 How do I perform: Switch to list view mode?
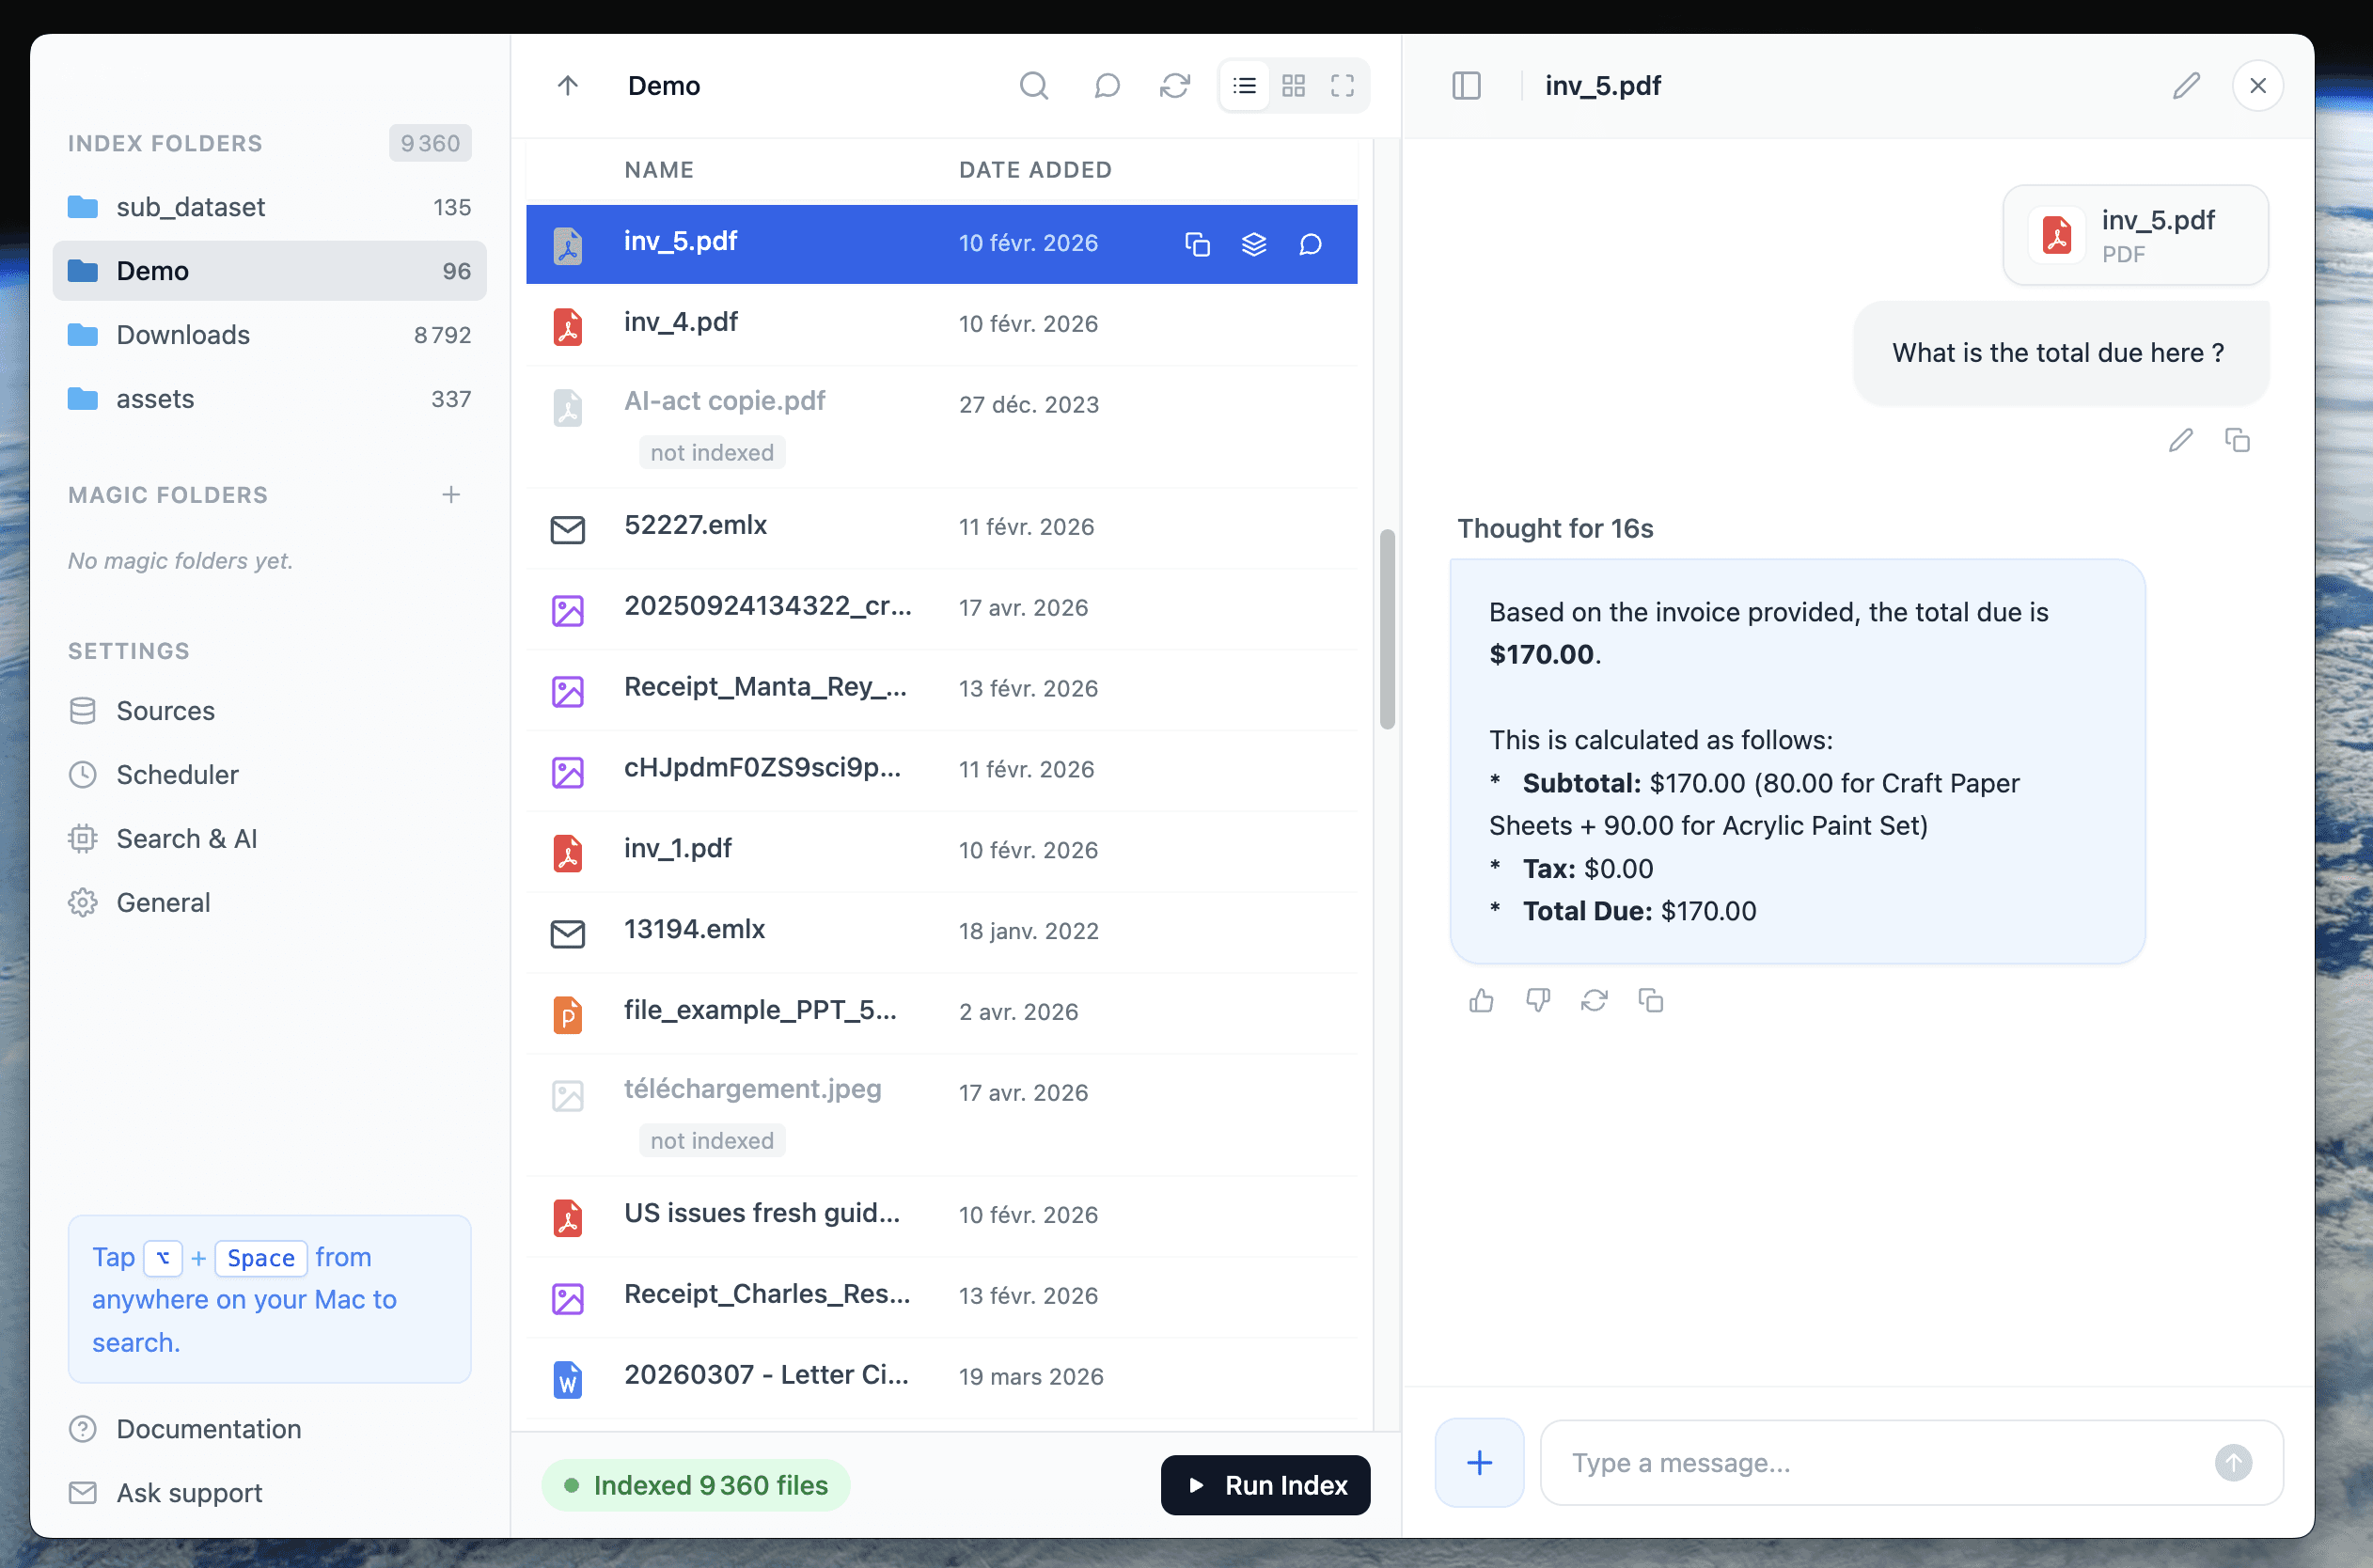[x=1244, y=86]
